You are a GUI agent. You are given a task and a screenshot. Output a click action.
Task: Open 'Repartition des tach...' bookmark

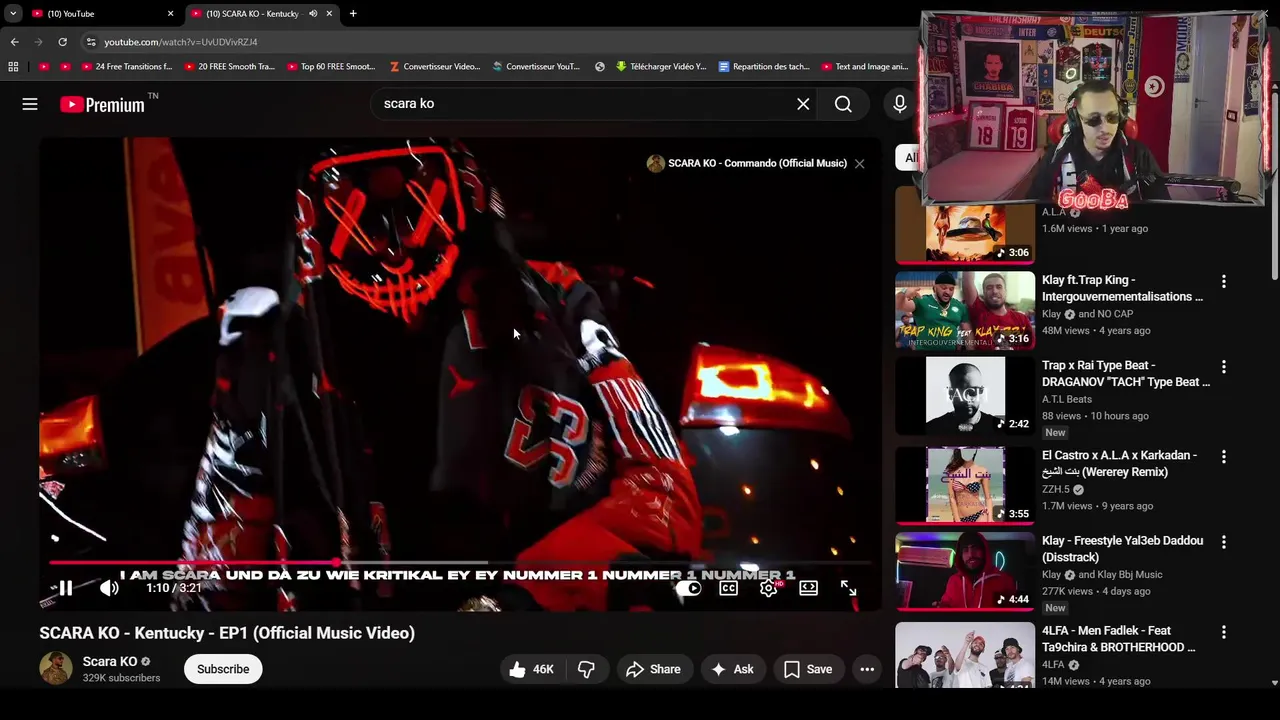764,67
